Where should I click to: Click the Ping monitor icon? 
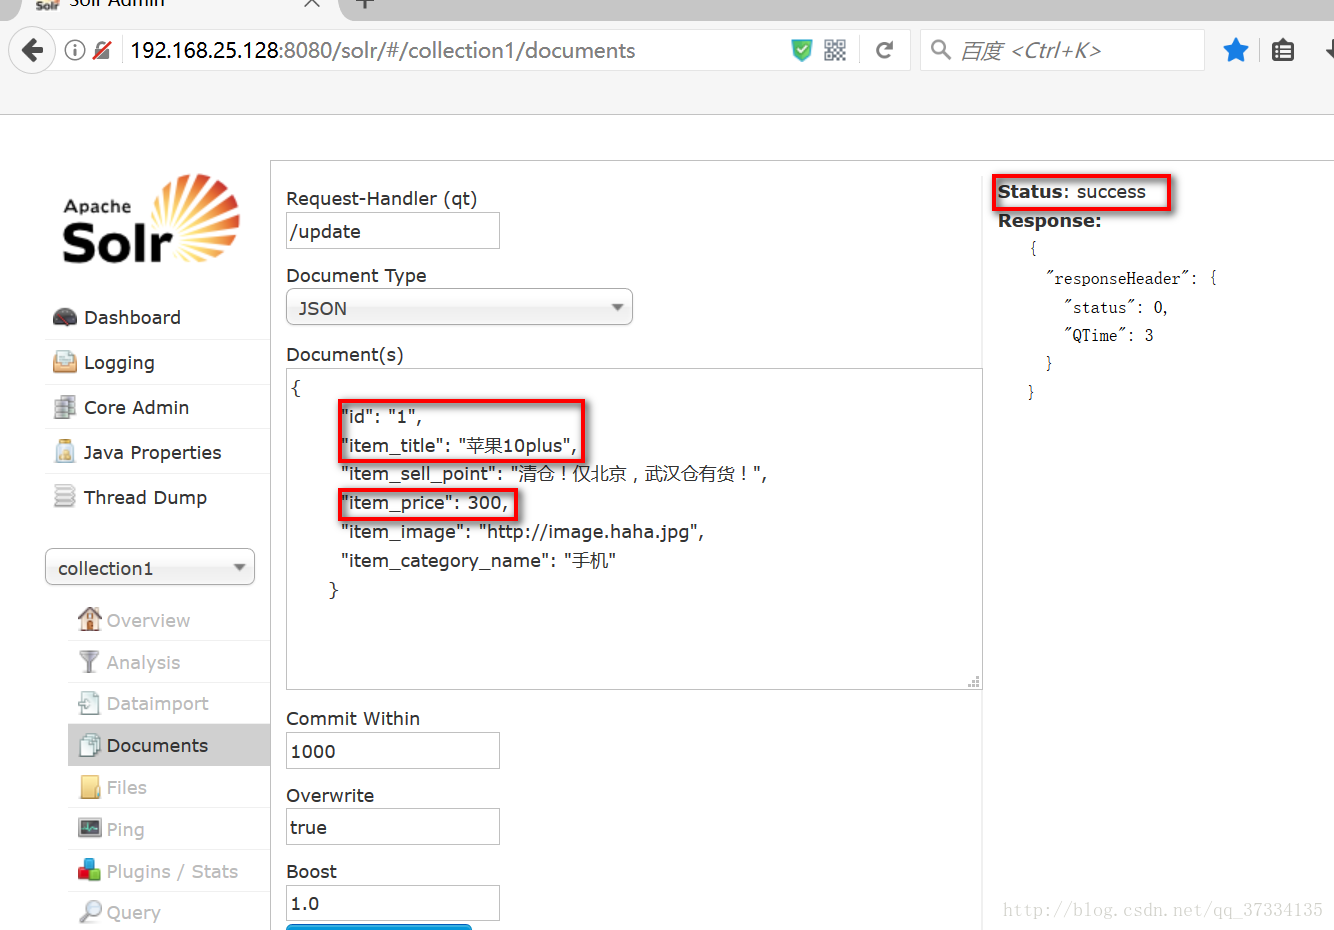coord(90,828)
